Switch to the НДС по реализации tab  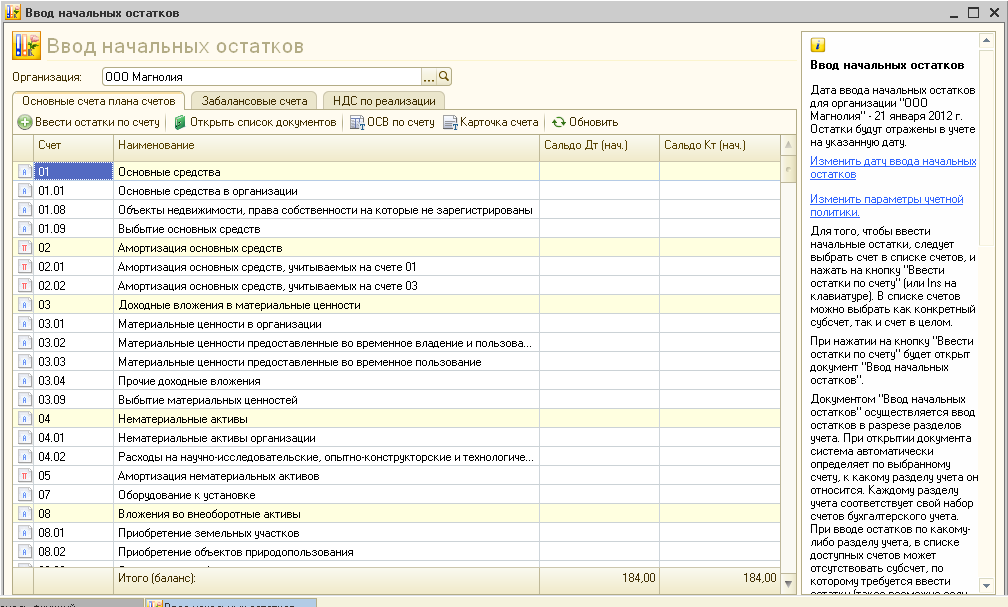(384, 101)
